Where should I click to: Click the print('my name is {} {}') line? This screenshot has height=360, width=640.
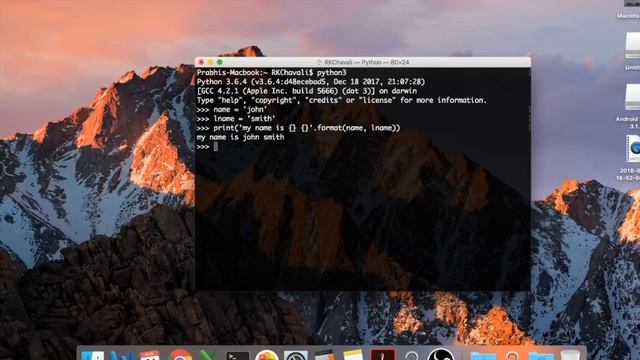pyautogui.click(x=298, y=128)
